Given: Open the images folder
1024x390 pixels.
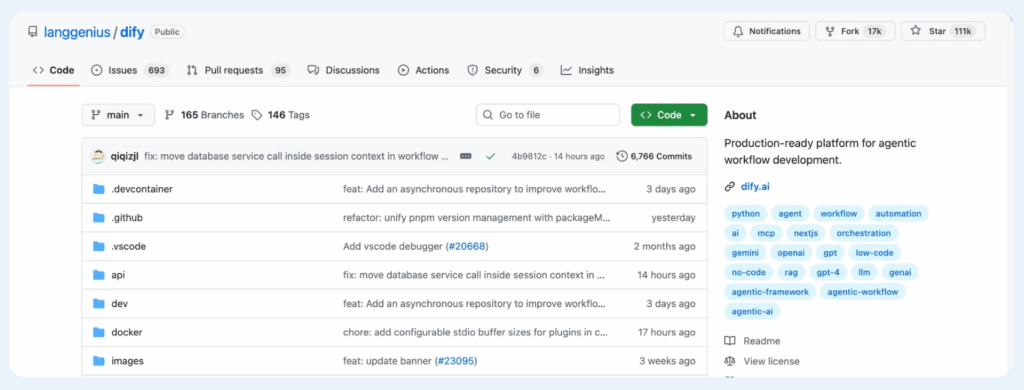Looking at the screenshot, I should (x=127, y=361).
